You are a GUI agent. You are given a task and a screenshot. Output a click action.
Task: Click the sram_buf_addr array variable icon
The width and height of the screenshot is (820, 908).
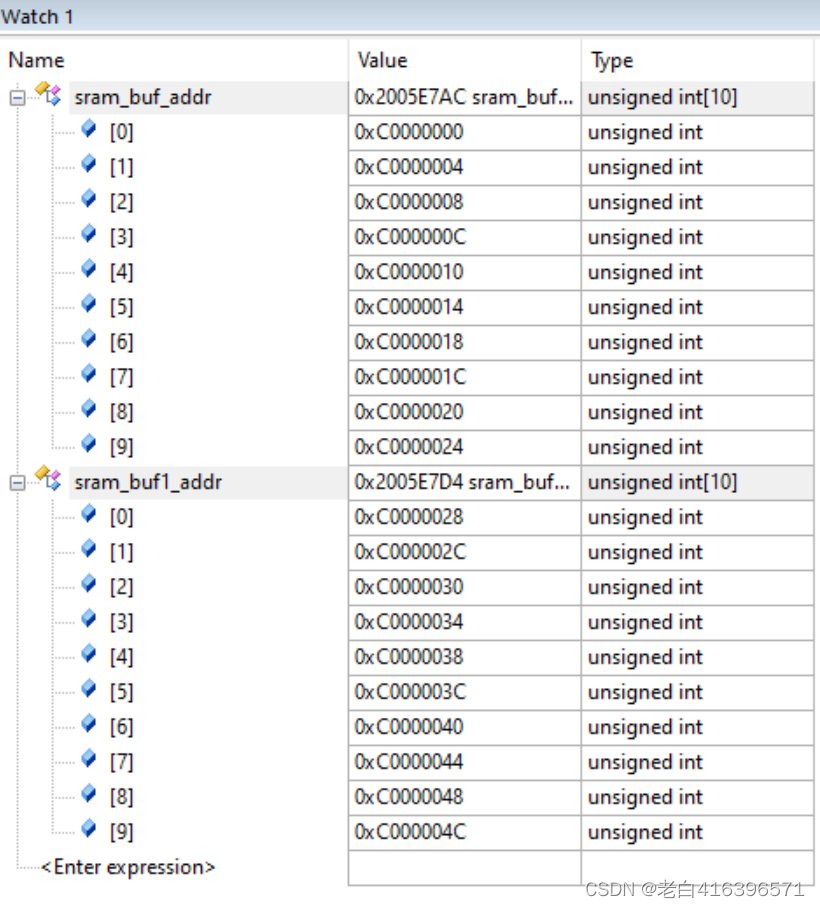[48, 94]
